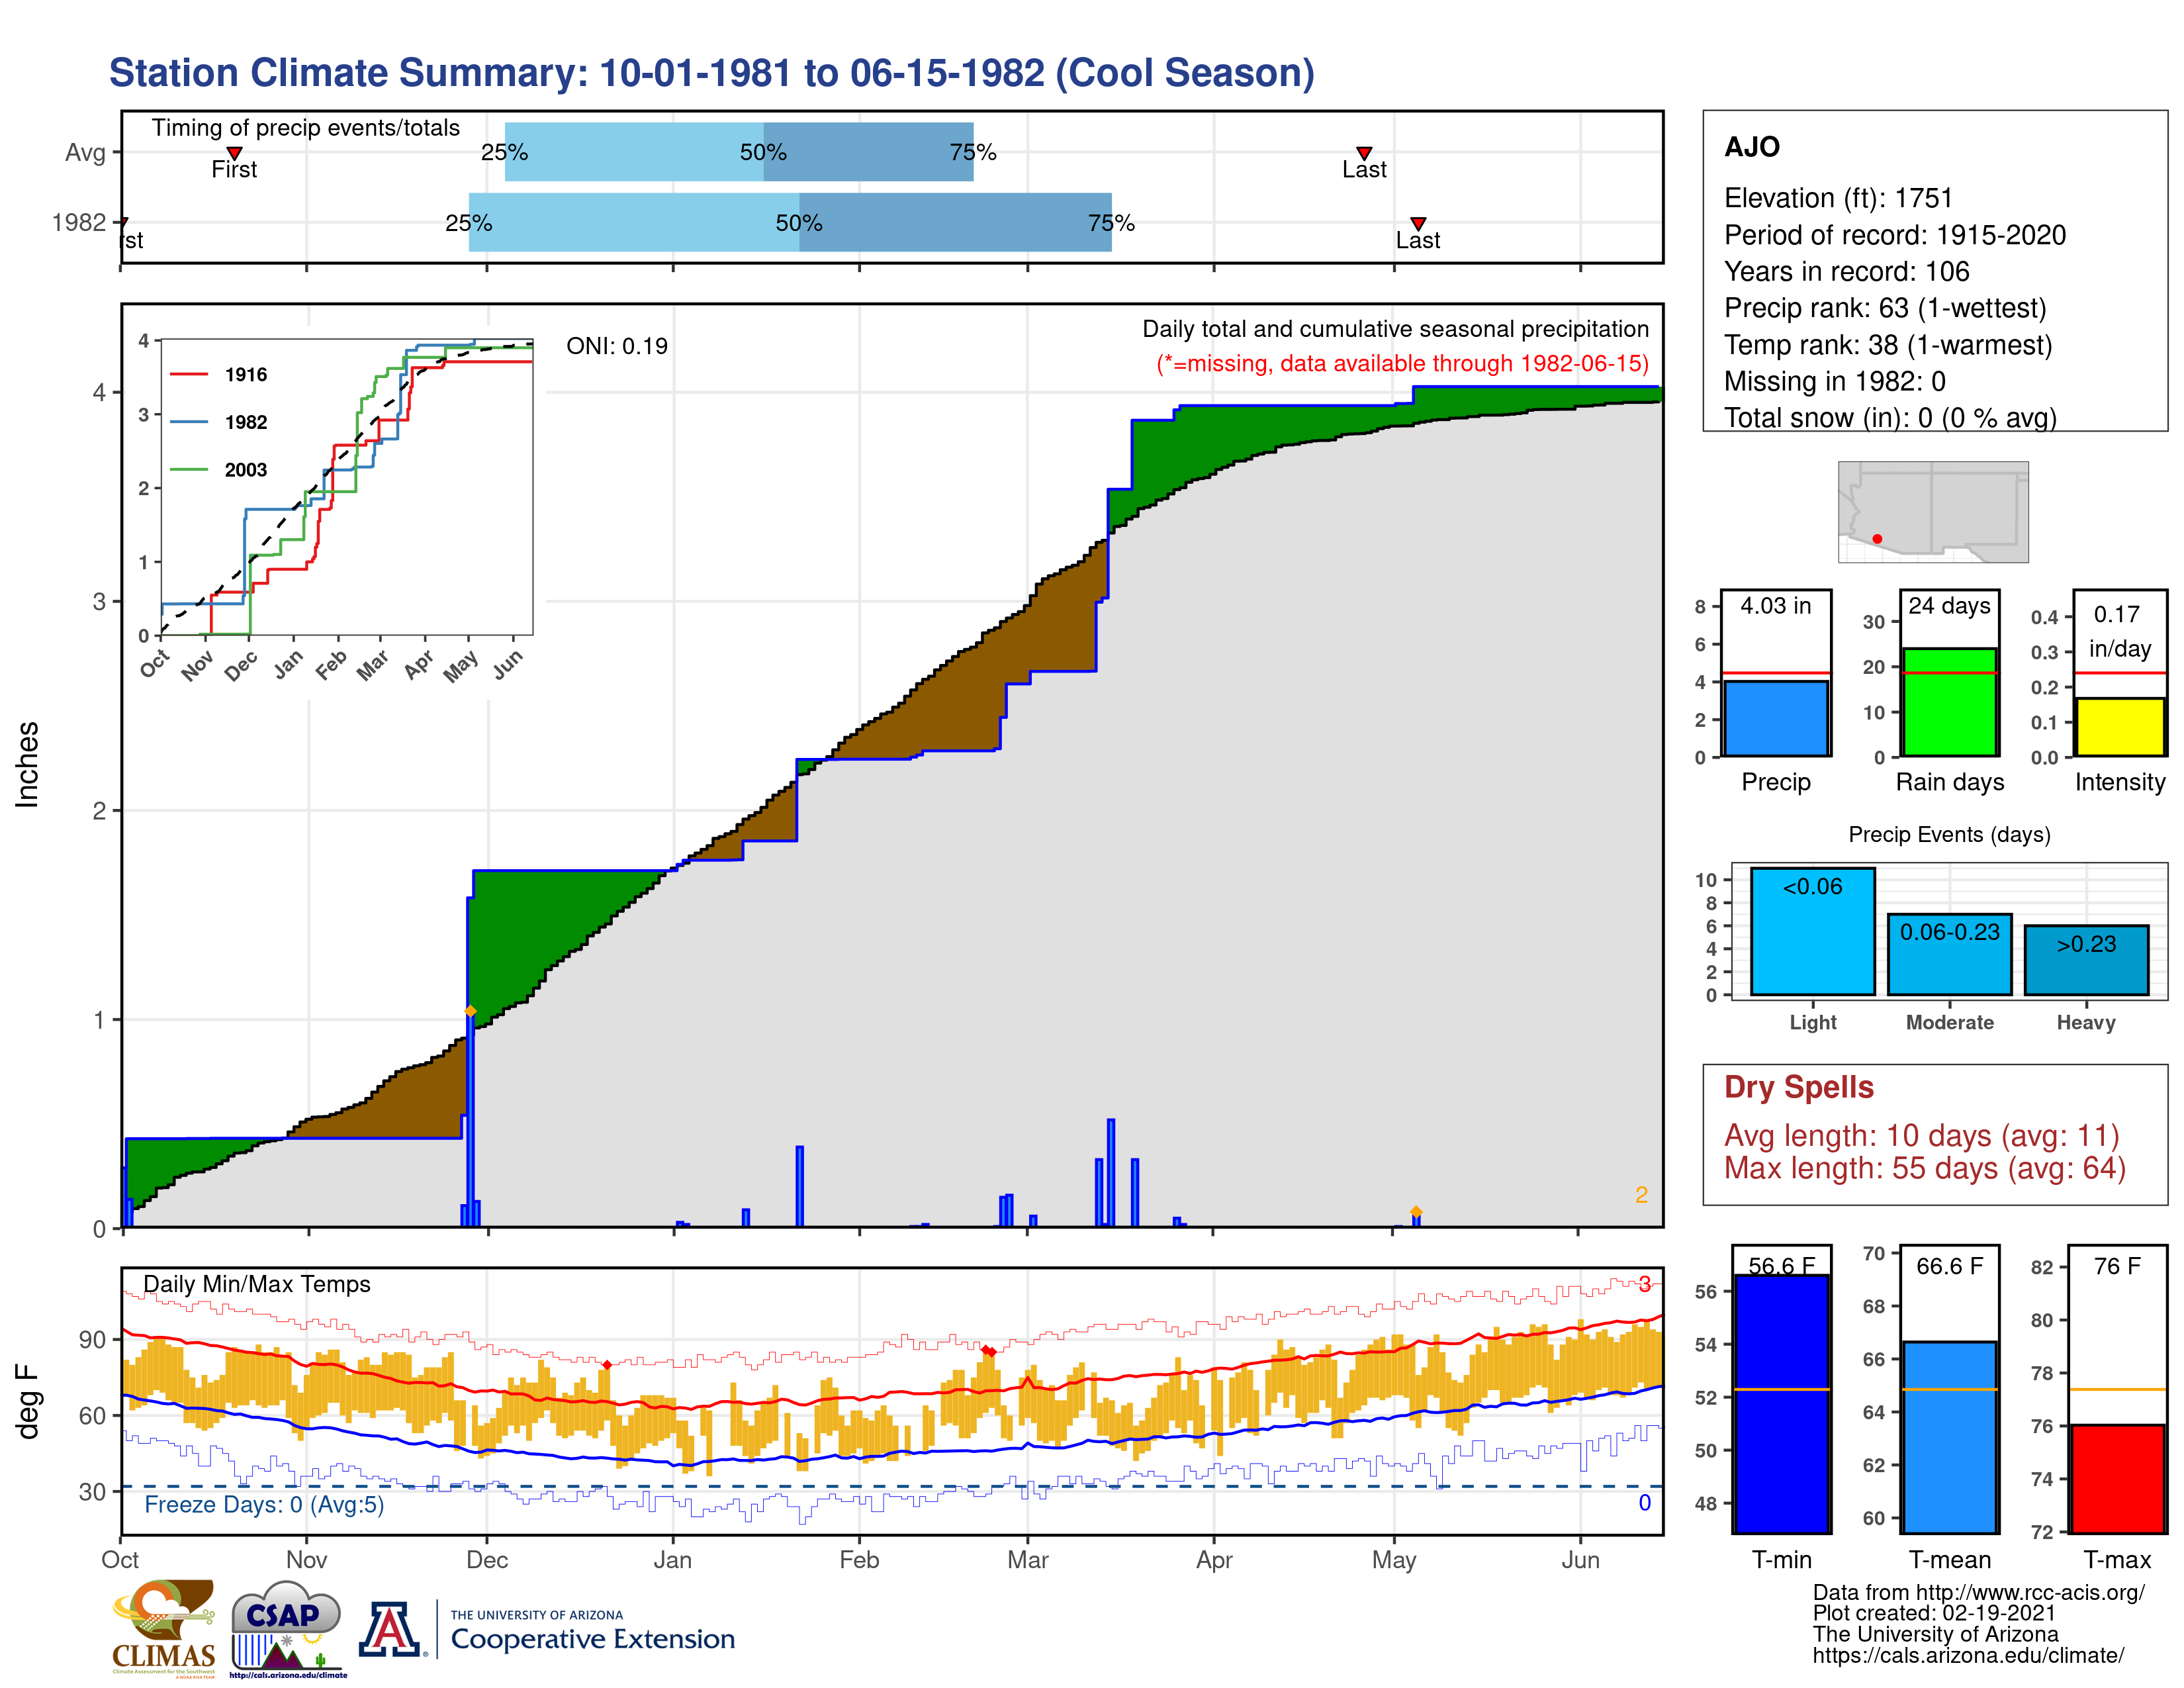Viewport: 2184px width, 1688px height.
Task: Click the 1982 legend entry in inset
Action: pos(219,422)
